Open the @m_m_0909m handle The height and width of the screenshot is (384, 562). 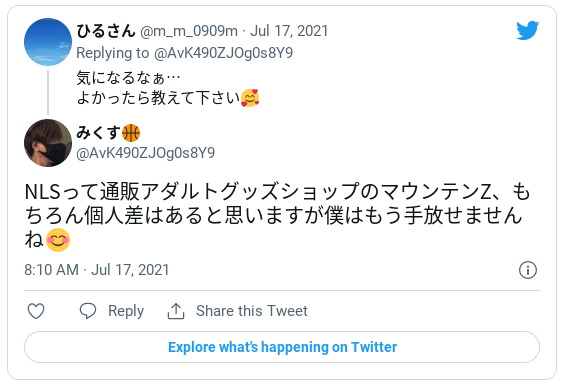click(x=189, y=31)
